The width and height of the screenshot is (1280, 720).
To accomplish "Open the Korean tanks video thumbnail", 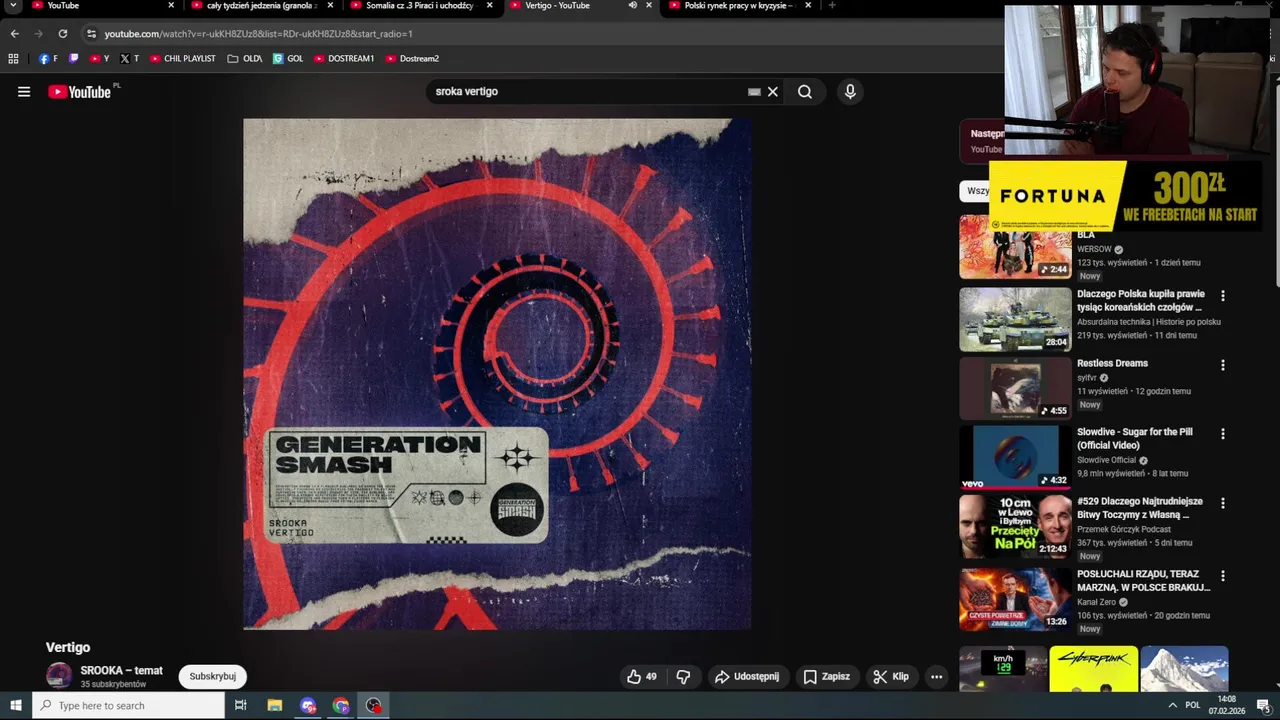I will 1015,320.
